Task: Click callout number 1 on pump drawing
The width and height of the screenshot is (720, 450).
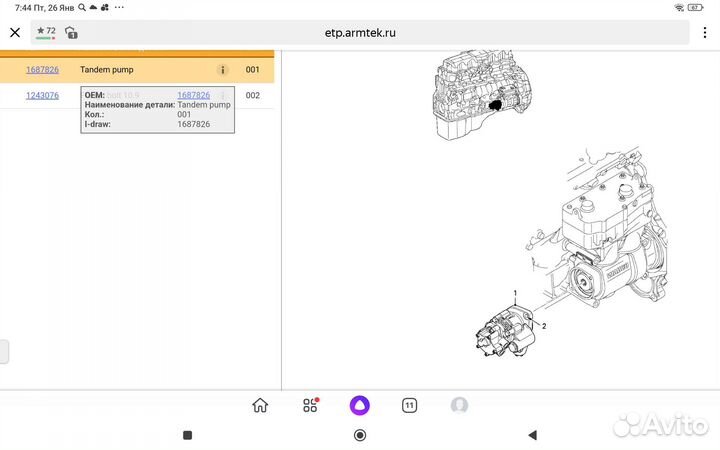Action: [x=515, y=293]
